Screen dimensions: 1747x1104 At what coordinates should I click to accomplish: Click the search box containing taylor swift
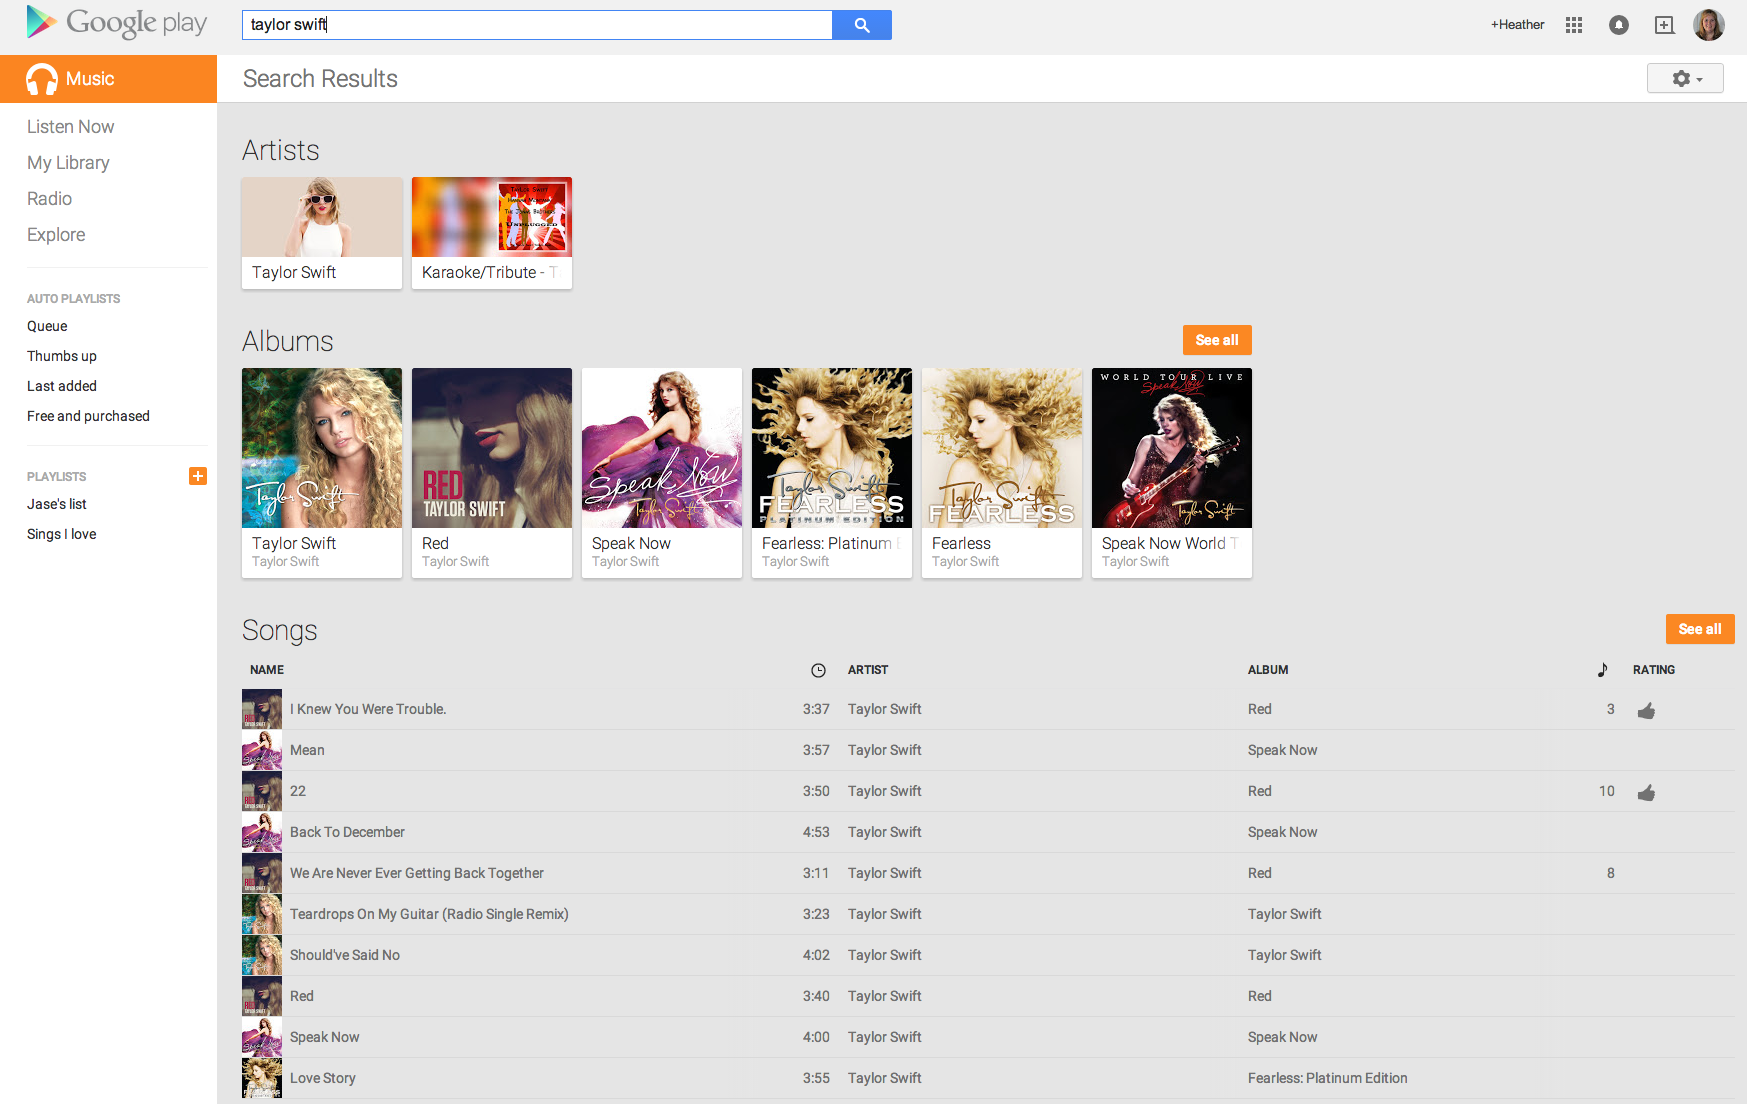tap(536, 25)
